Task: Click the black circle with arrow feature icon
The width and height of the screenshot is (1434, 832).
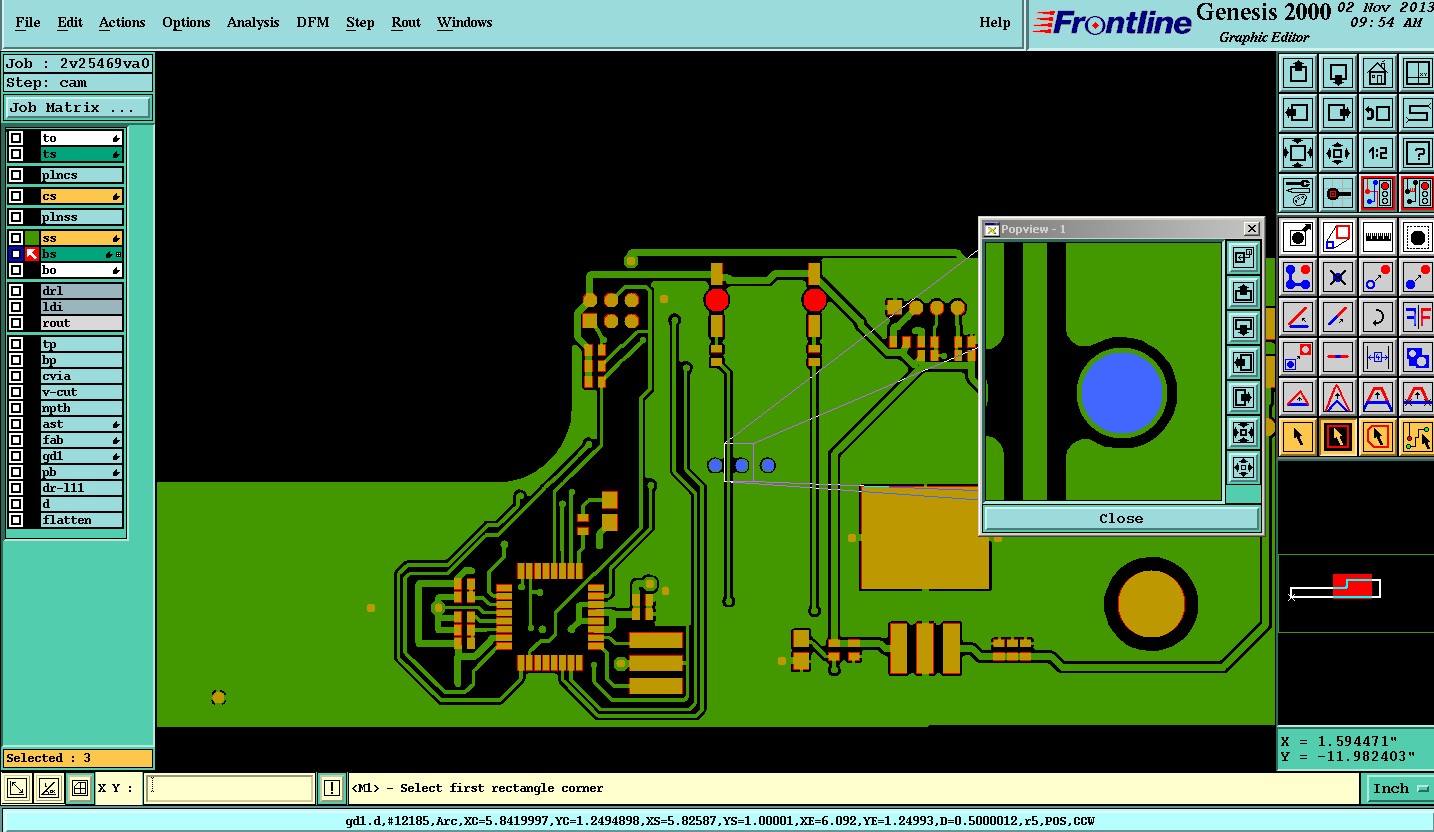Action: [1298, 237]
